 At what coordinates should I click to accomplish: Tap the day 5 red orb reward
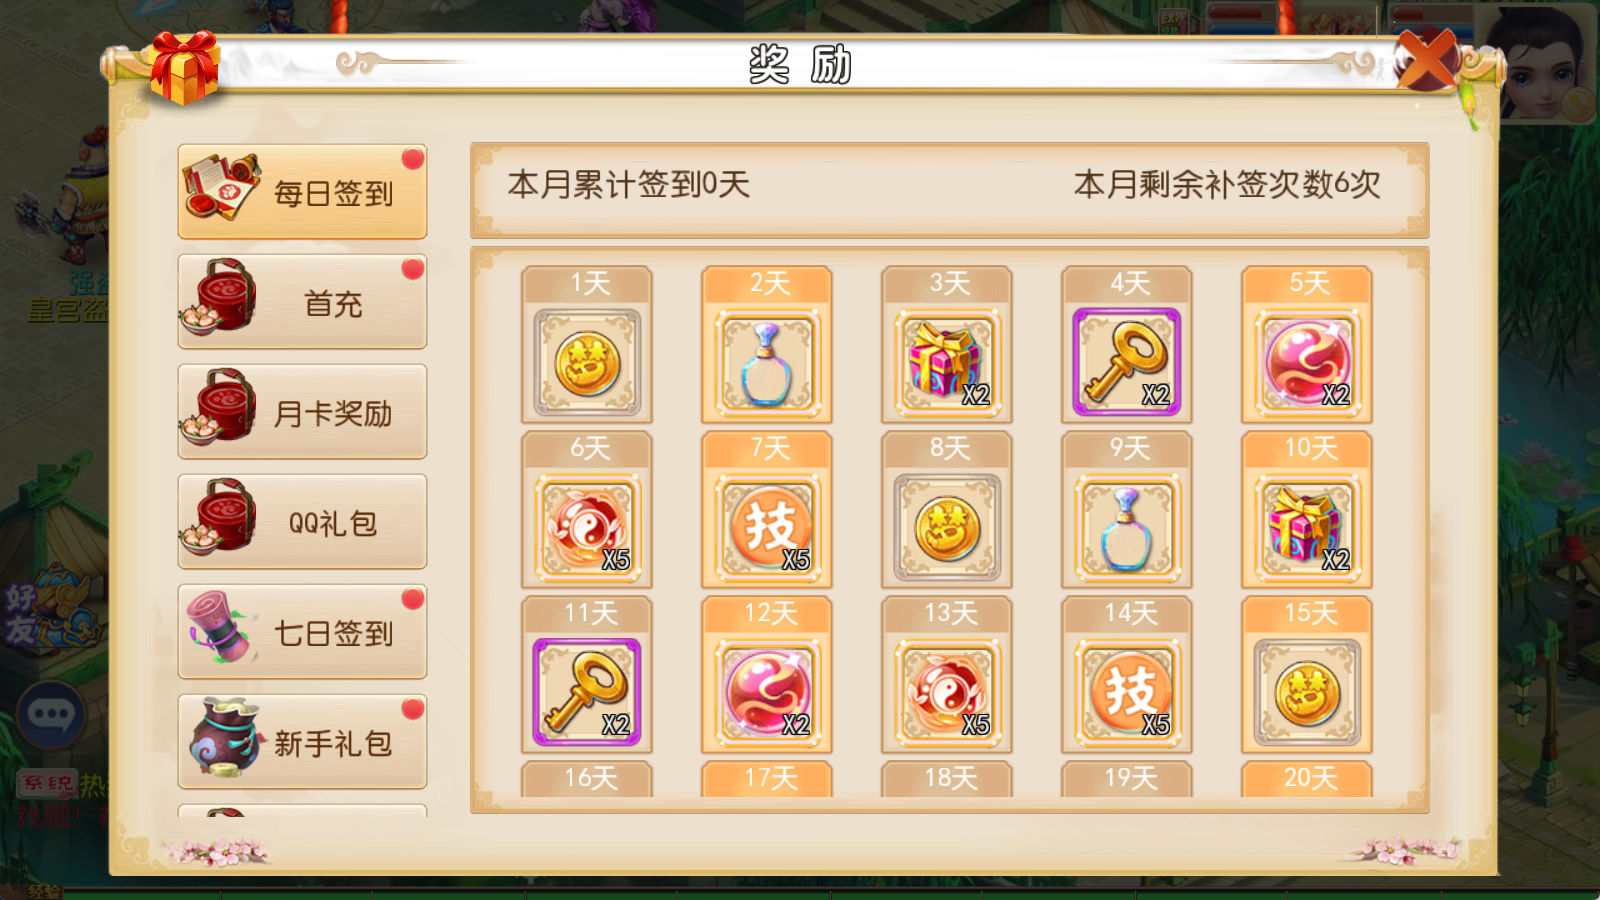coord(1307,362)
